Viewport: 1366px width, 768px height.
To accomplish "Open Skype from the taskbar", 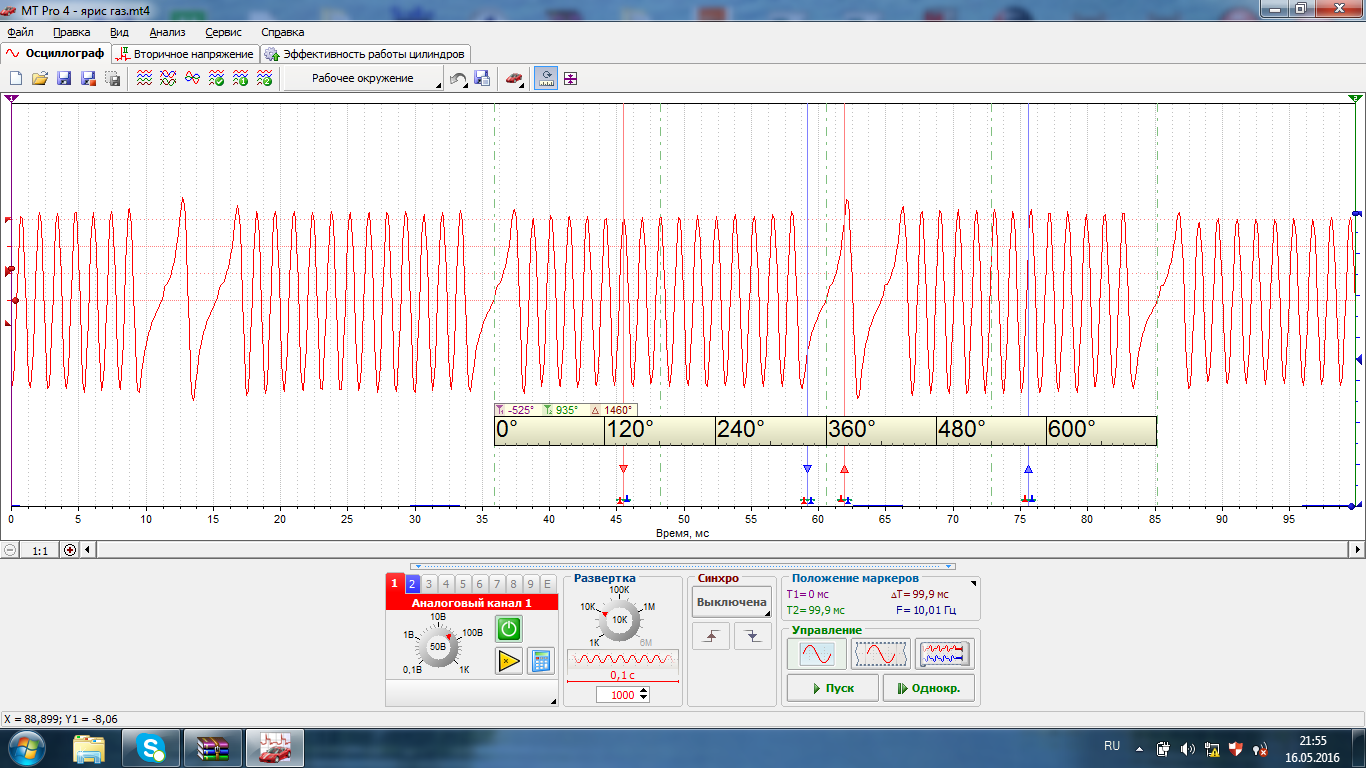I will (x=151, y=748).
